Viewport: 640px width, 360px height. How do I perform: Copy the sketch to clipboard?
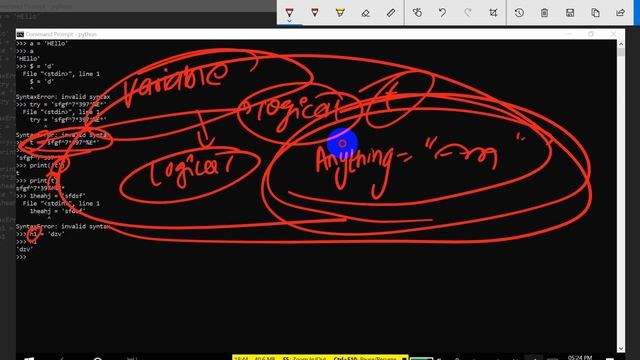click(x=596, y=13)
